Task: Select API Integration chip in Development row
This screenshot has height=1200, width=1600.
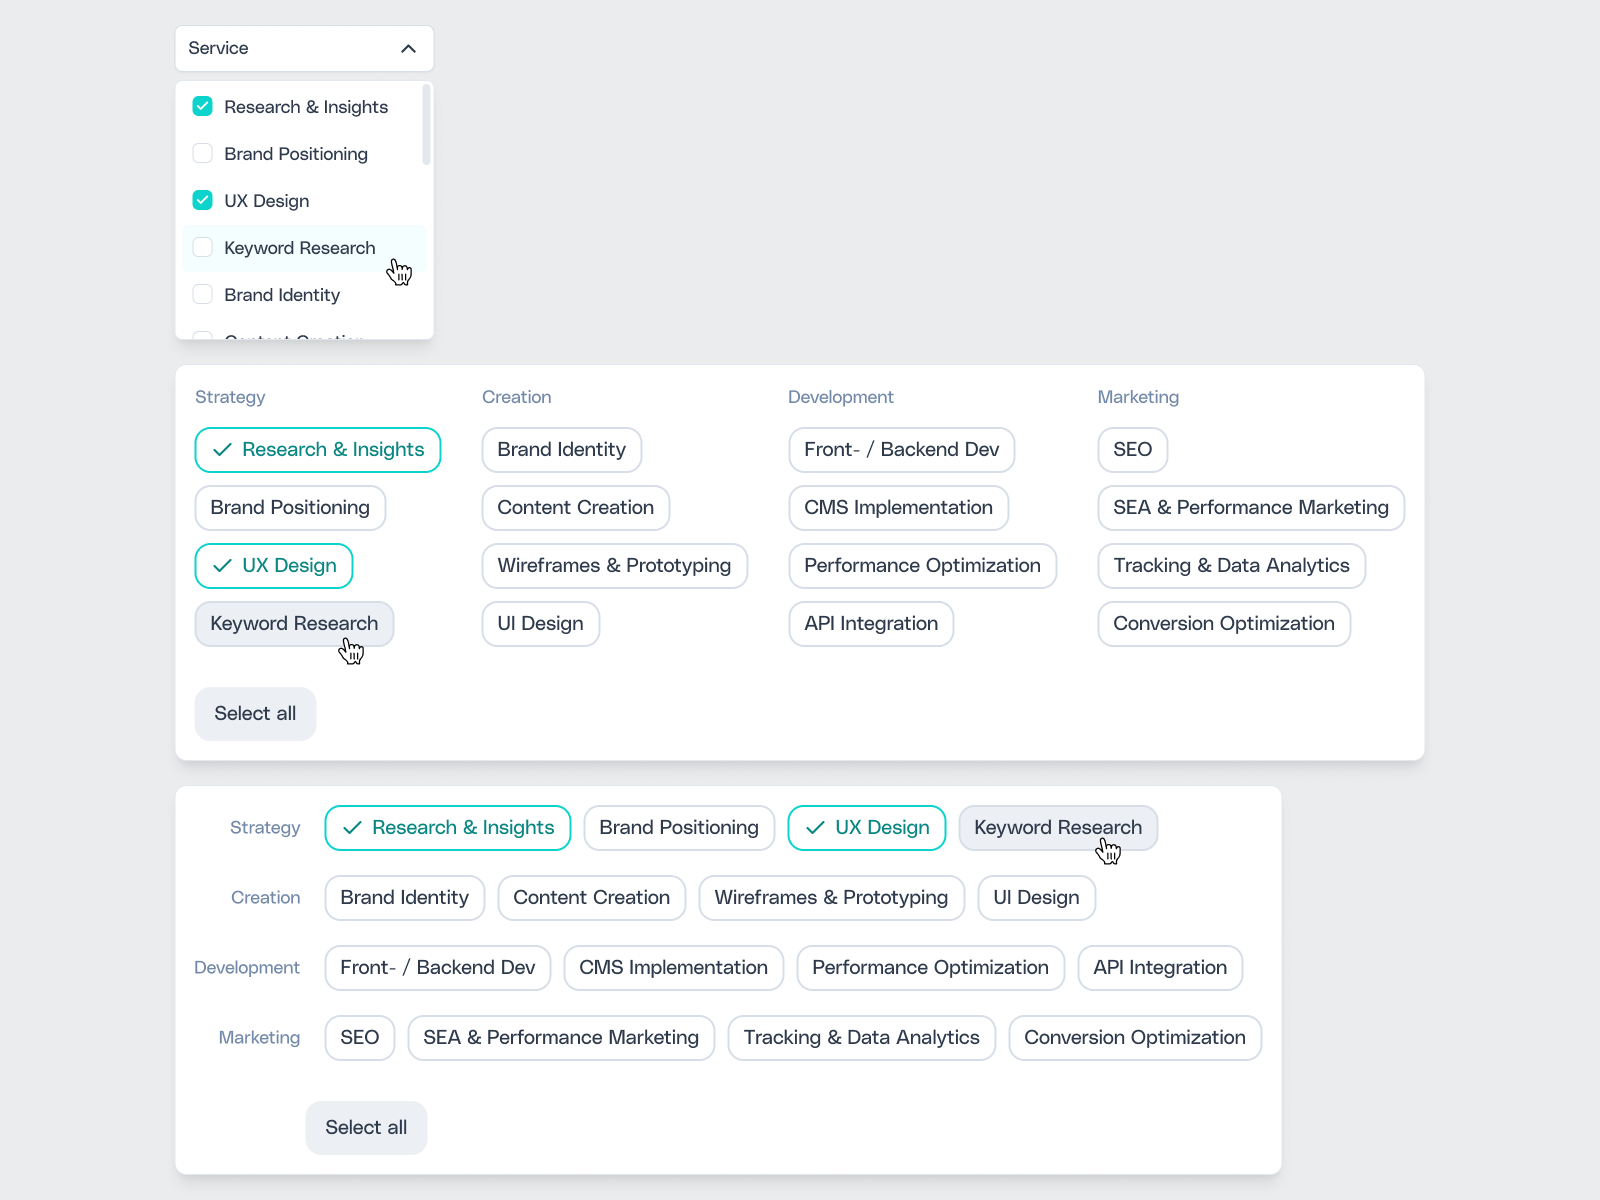Action: click(1160, 968)
